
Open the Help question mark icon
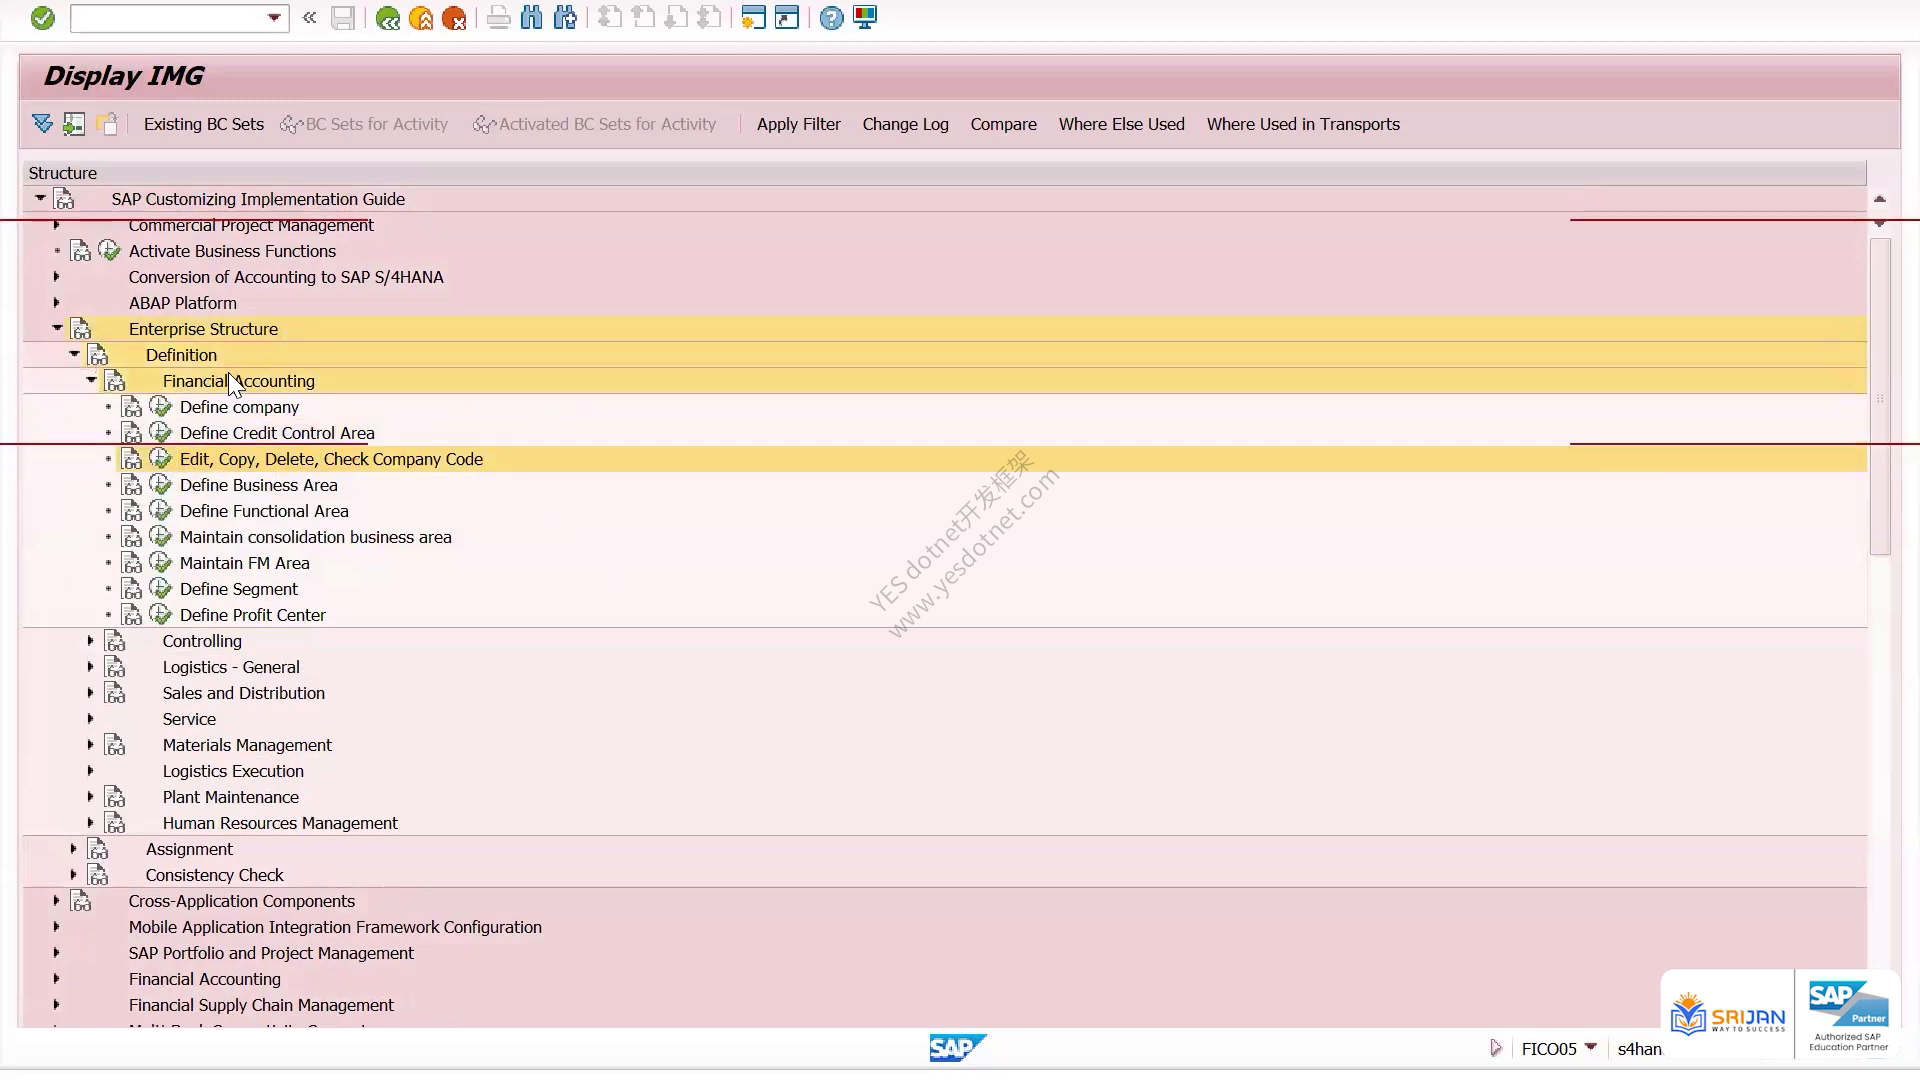pos(831,18)
